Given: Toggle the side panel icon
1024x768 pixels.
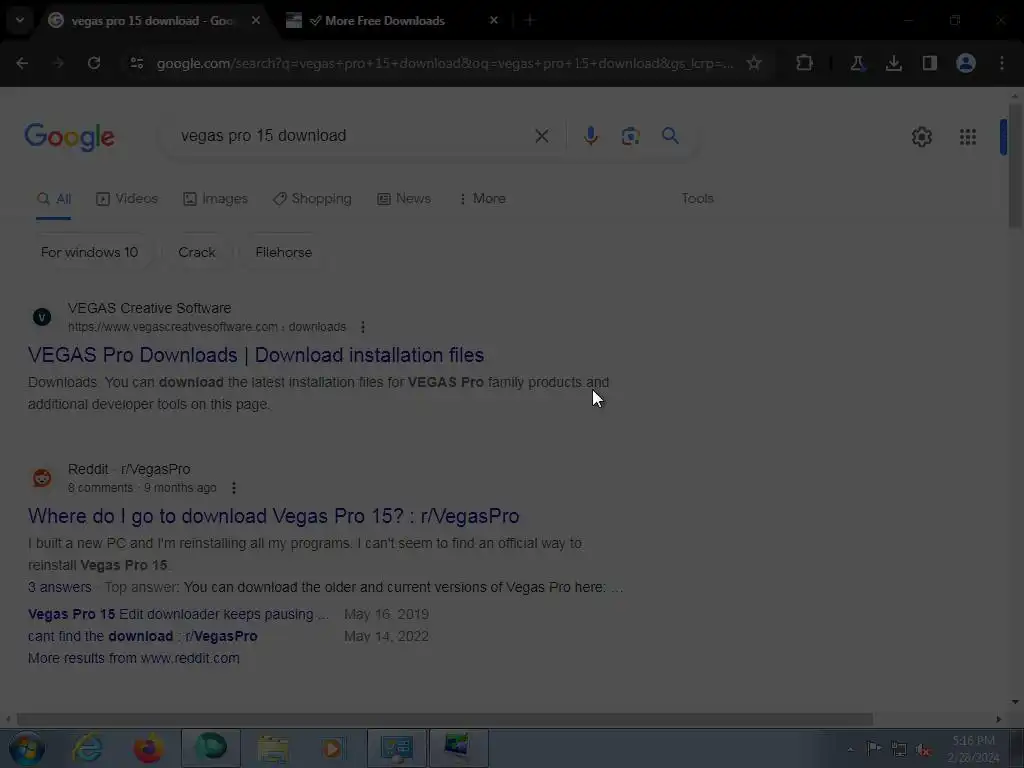Looking at the screenshot, I should point(929,63).
